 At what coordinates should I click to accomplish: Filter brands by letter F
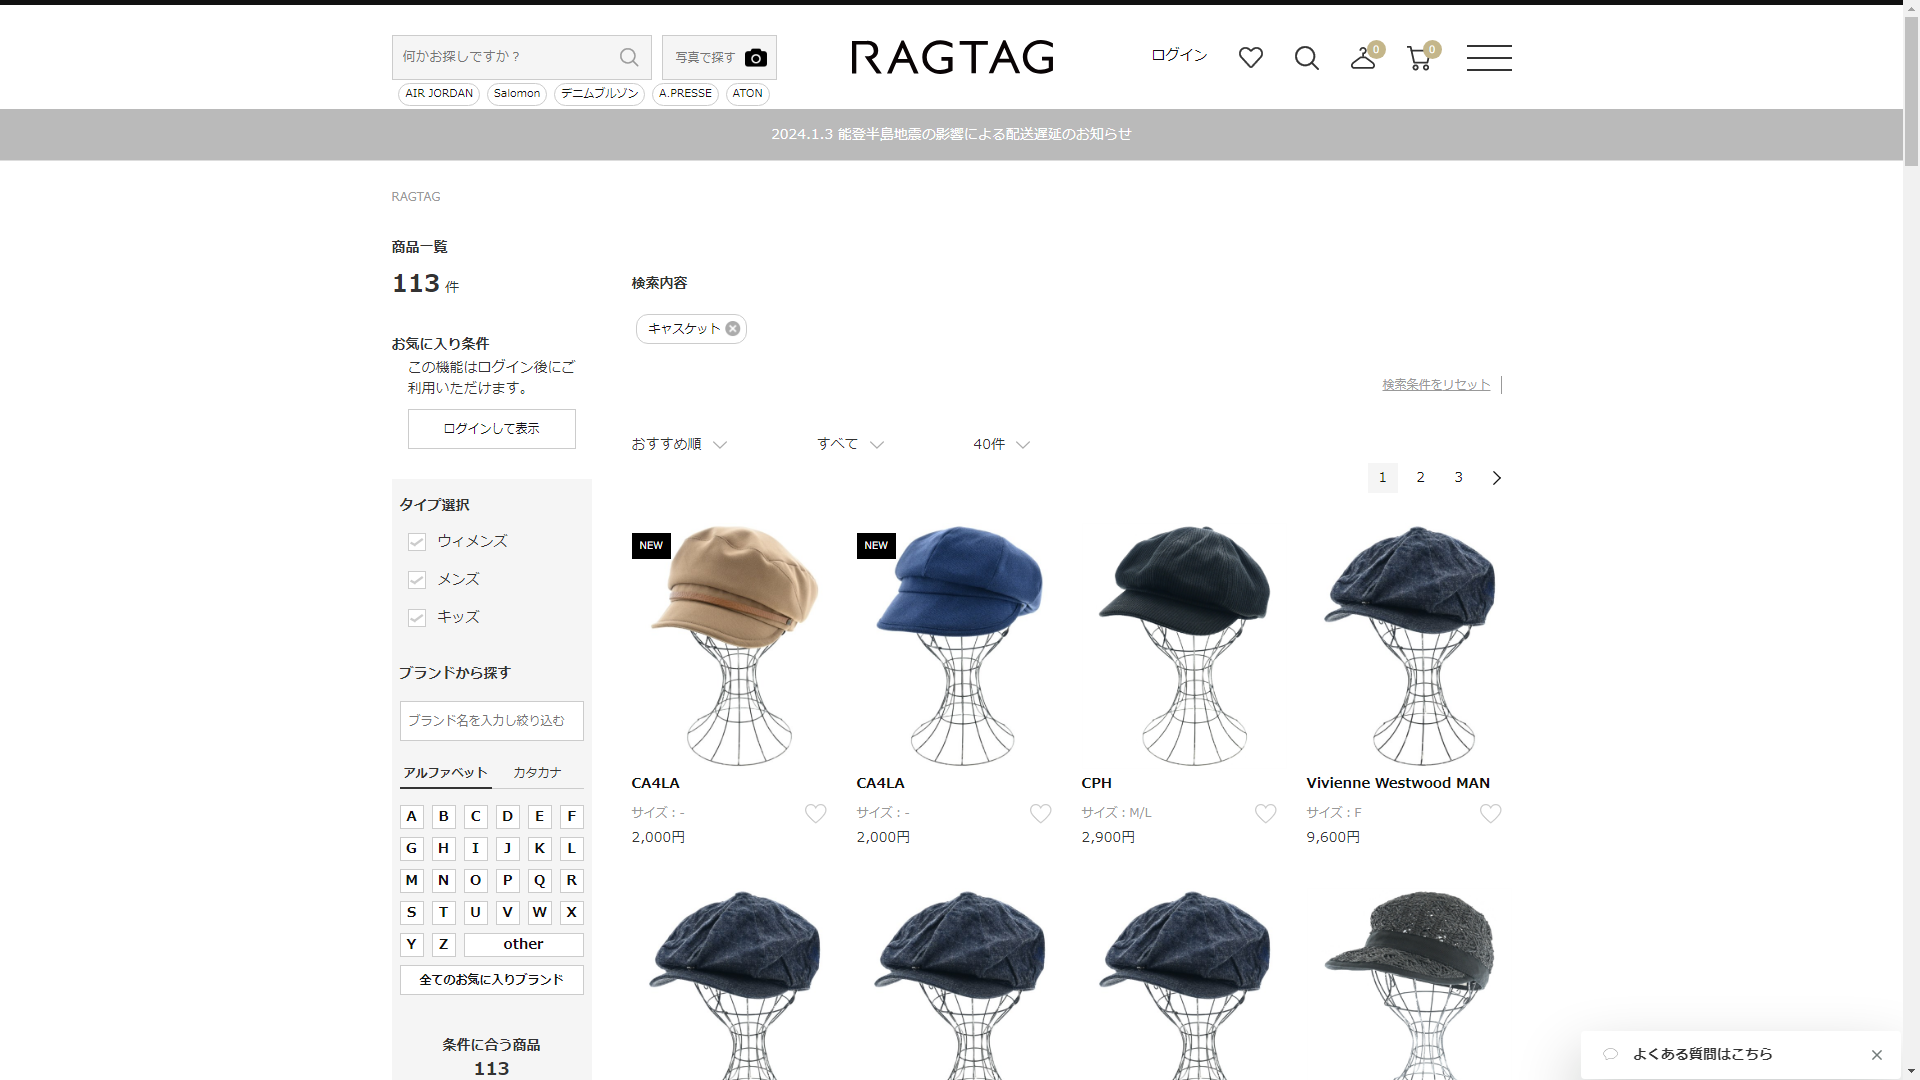(571, 816)
